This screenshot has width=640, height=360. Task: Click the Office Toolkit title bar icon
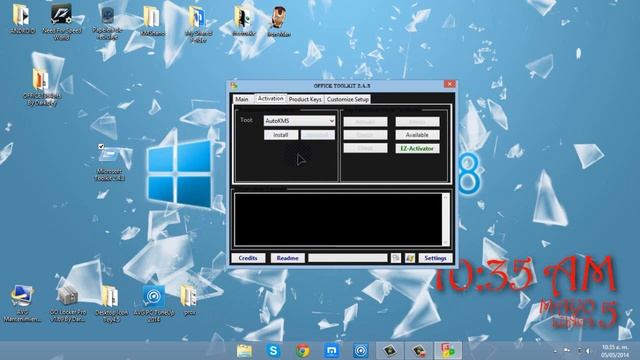pyautogui.click(x=234, y=85)
